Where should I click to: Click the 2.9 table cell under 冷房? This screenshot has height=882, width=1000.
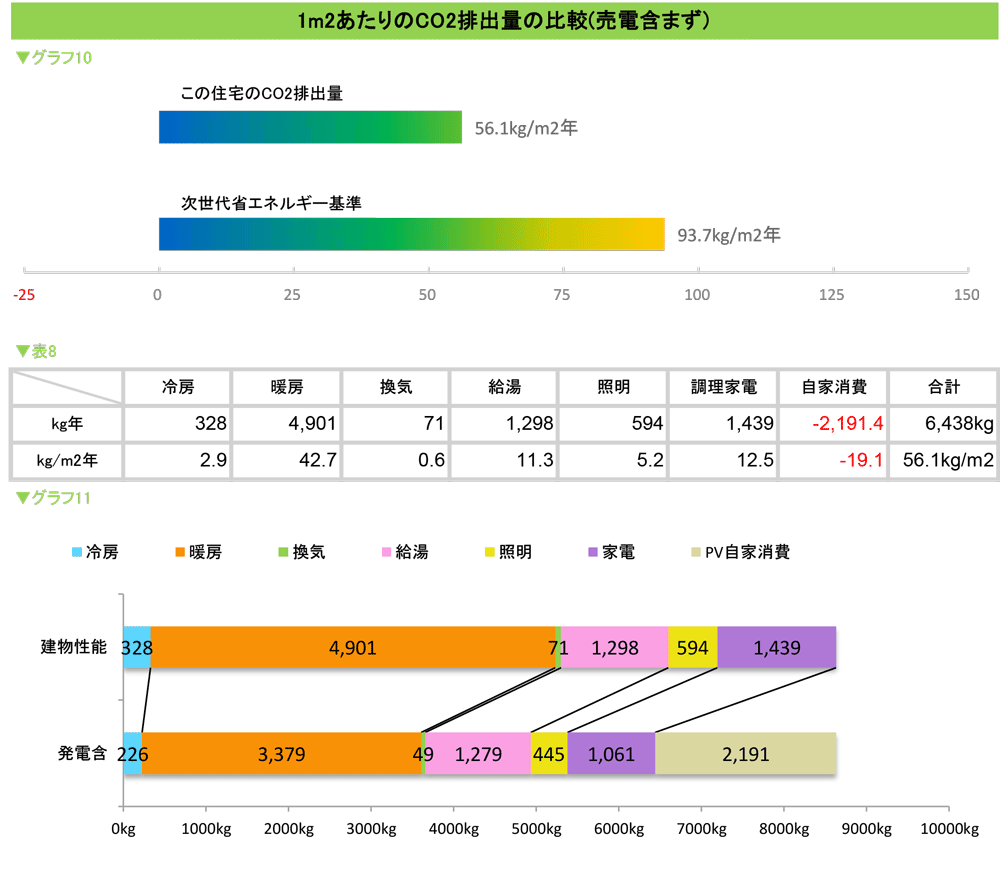[178, 460]
